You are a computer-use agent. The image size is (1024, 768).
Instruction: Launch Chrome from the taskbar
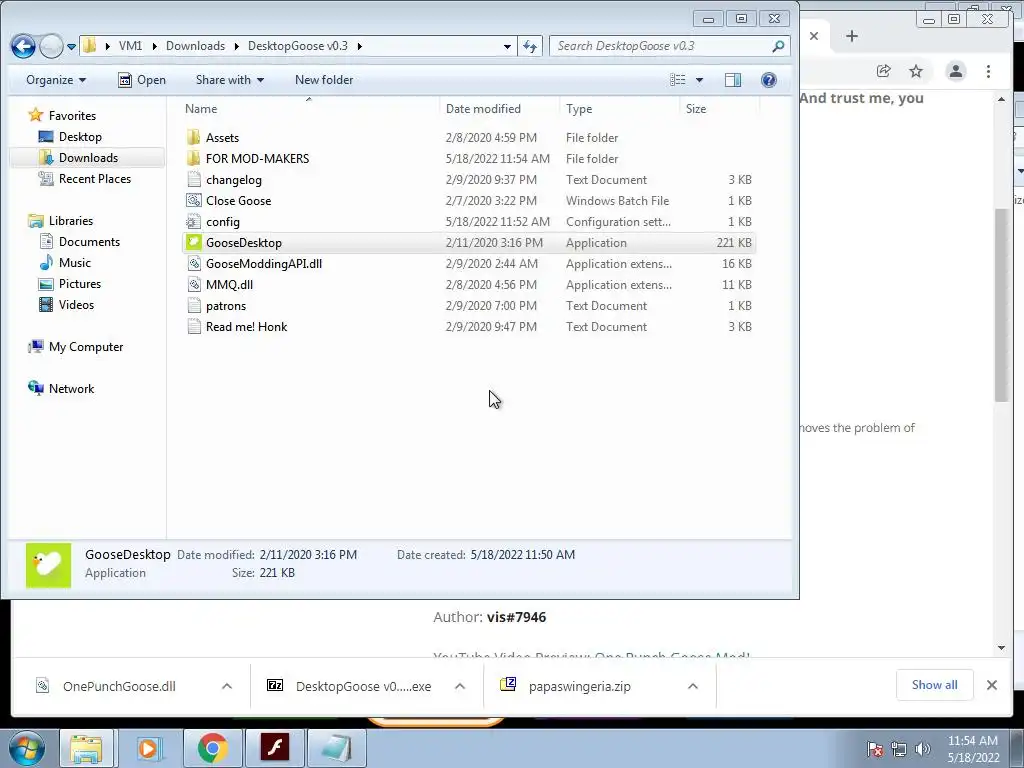[212, 748]
